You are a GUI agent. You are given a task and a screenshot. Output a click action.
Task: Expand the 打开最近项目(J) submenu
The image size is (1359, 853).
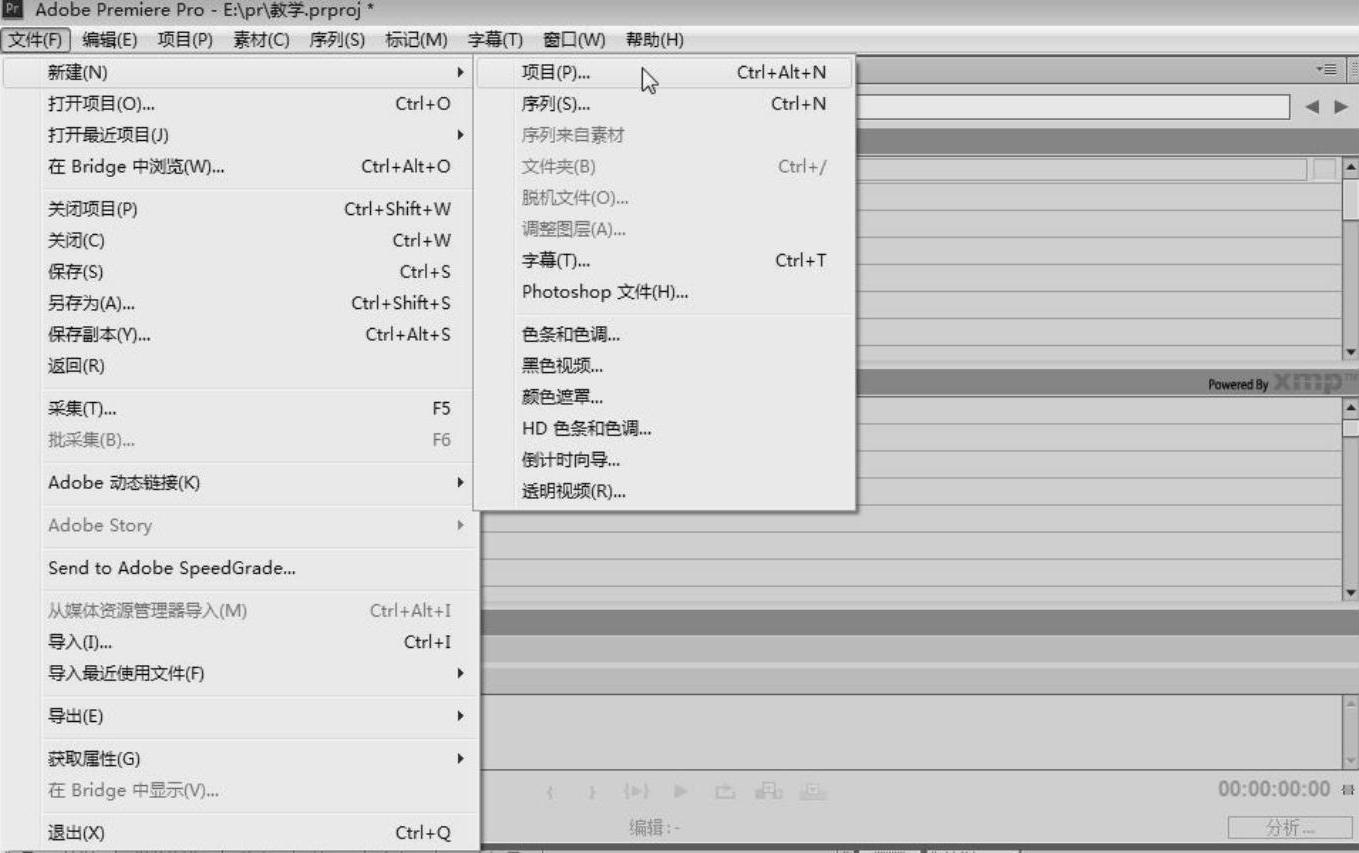pos(240,135)
